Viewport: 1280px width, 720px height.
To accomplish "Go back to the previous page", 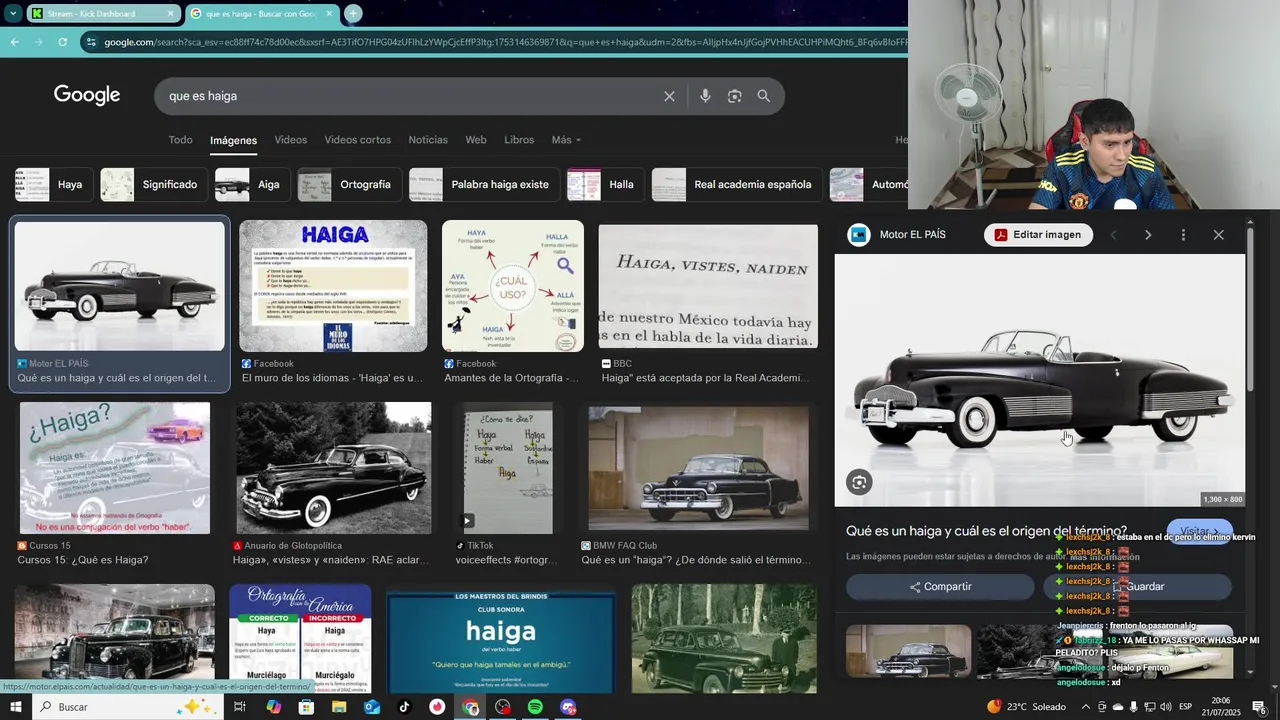I will point(14,42).
